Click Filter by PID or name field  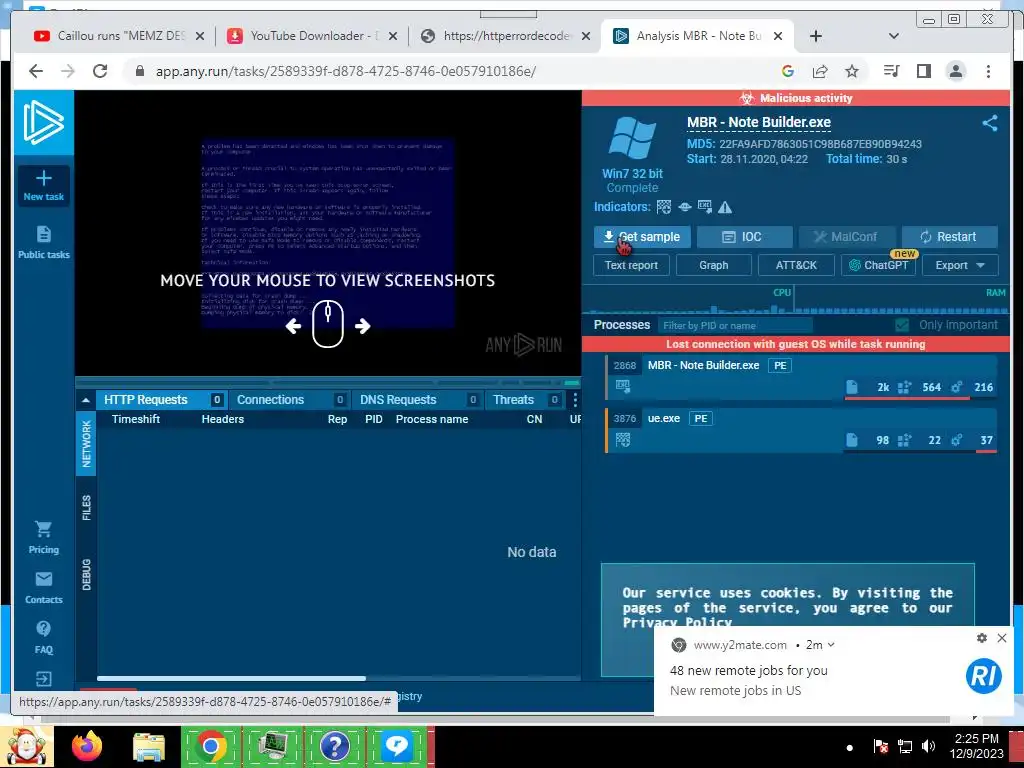[x=736, y=325]
